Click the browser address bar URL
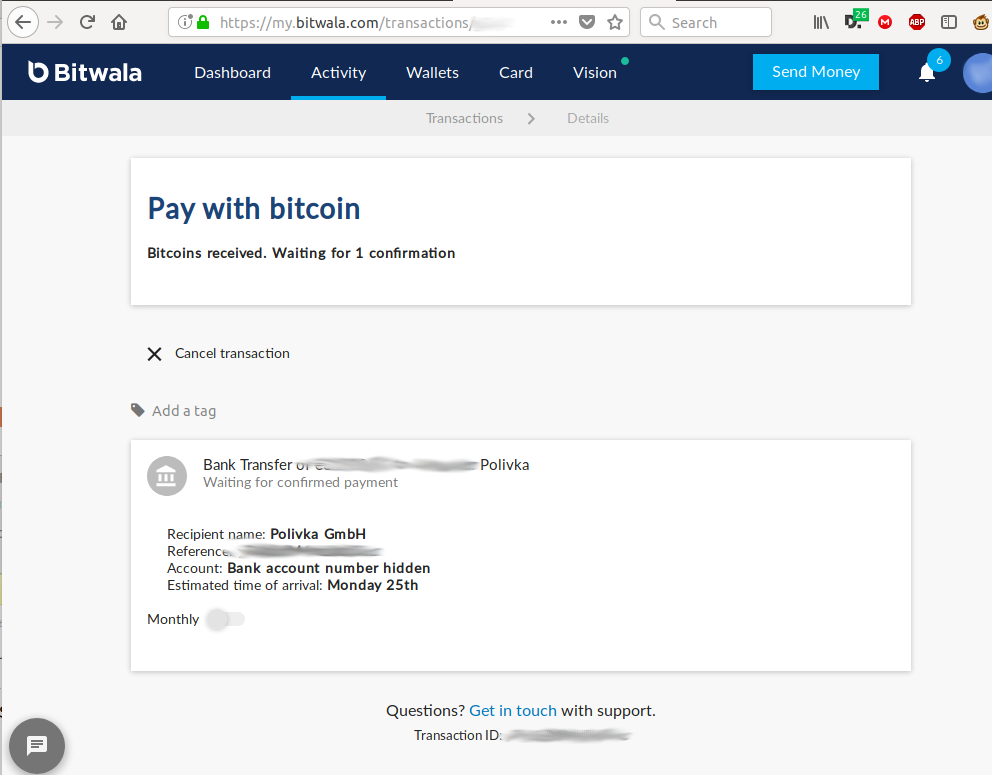 point(366,23)
